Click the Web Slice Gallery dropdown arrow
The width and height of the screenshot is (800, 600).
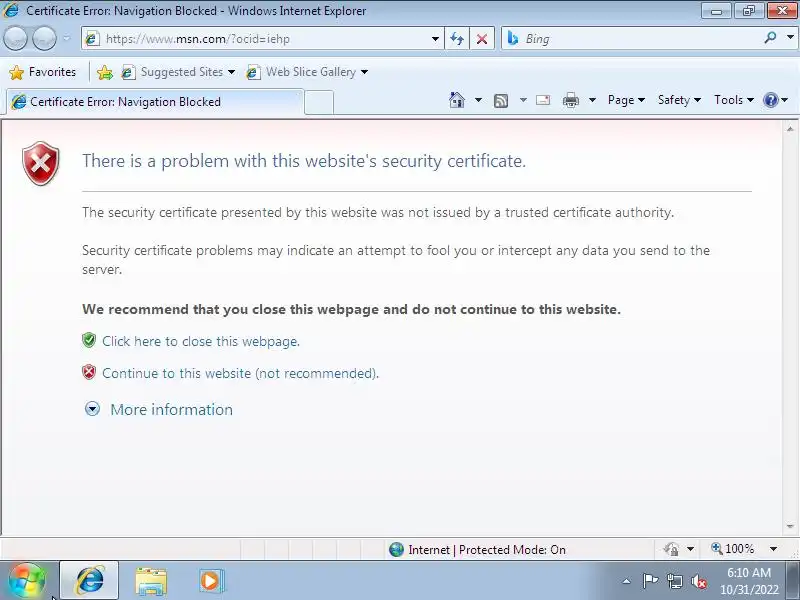pos(364,72)
